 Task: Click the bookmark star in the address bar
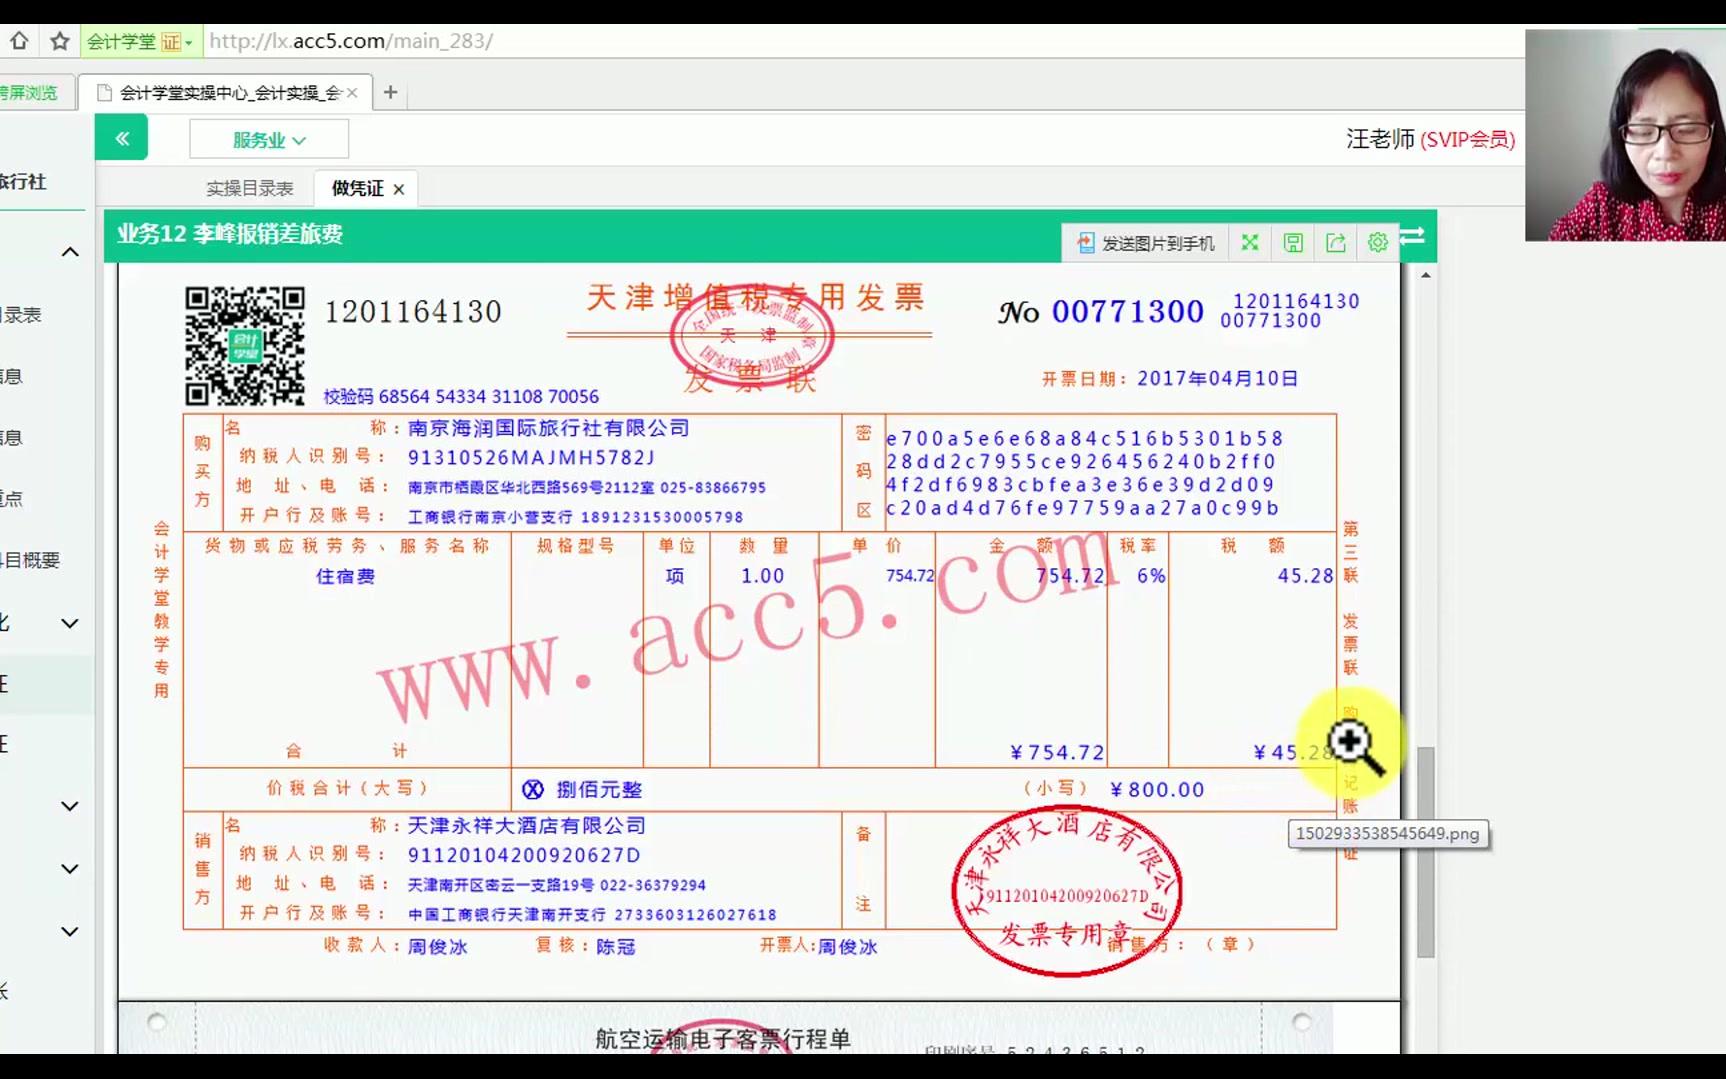[x=58, y=41]
